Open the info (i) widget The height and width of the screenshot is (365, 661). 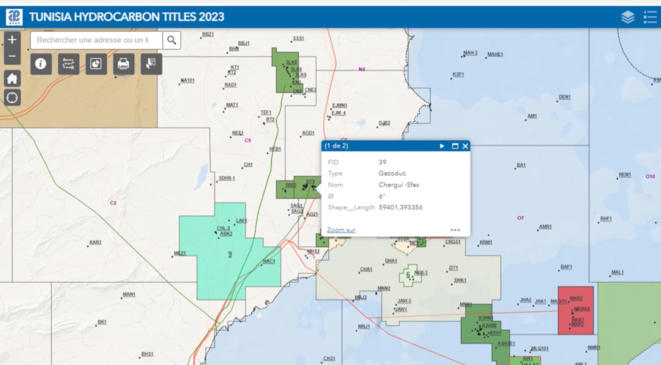tap(41, 64)
